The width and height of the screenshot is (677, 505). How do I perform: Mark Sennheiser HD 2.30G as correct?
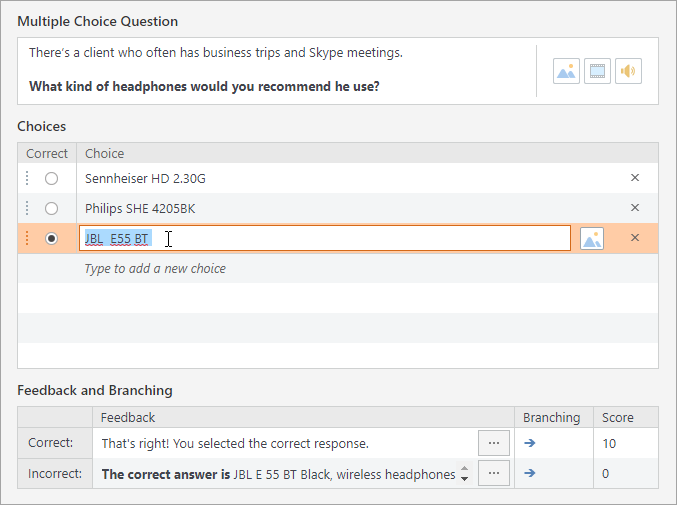52,178
